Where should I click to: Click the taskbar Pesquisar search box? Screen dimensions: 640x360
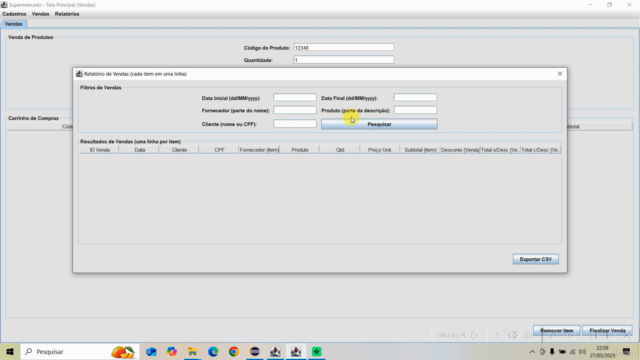[80, 351]
